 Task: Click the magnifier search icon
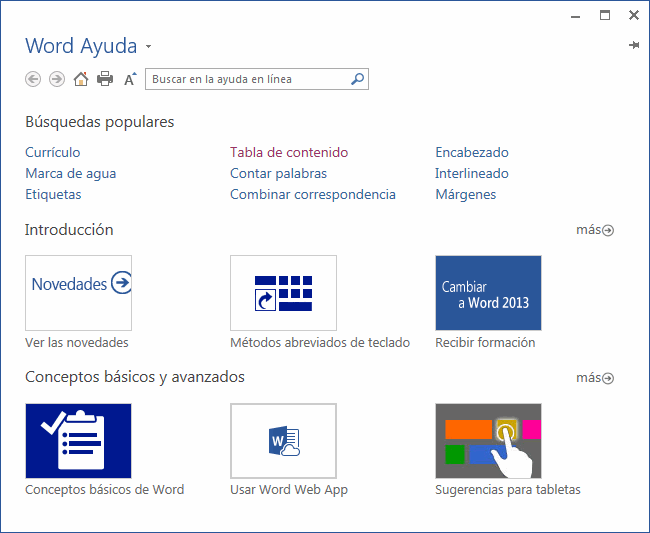[x=357, y=79]
